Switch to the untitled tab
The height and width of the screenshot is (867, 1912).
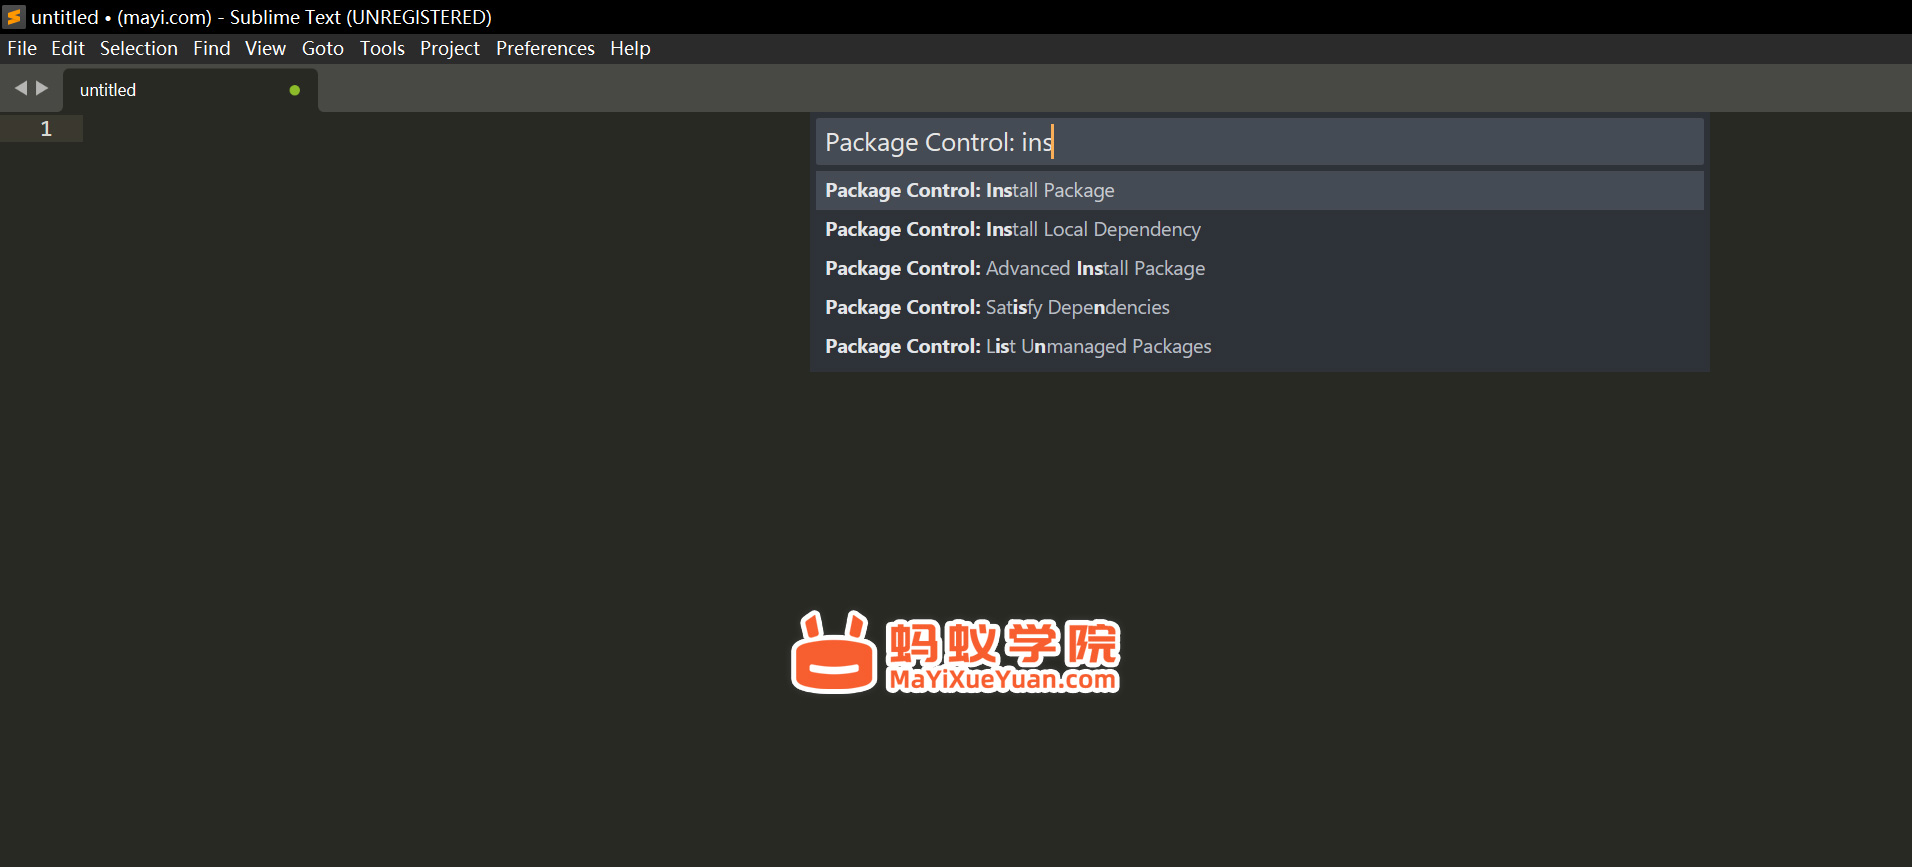[x=190, y=90]
